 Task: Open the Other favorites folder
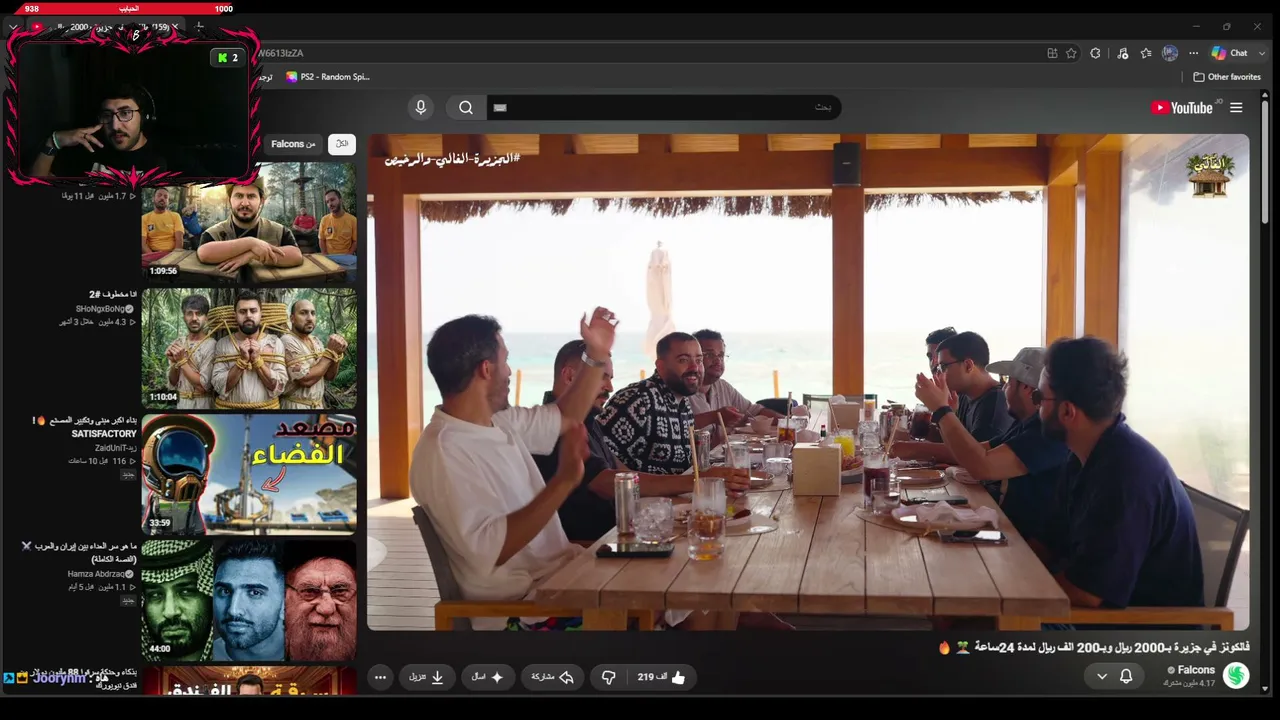coord(1227,77)
